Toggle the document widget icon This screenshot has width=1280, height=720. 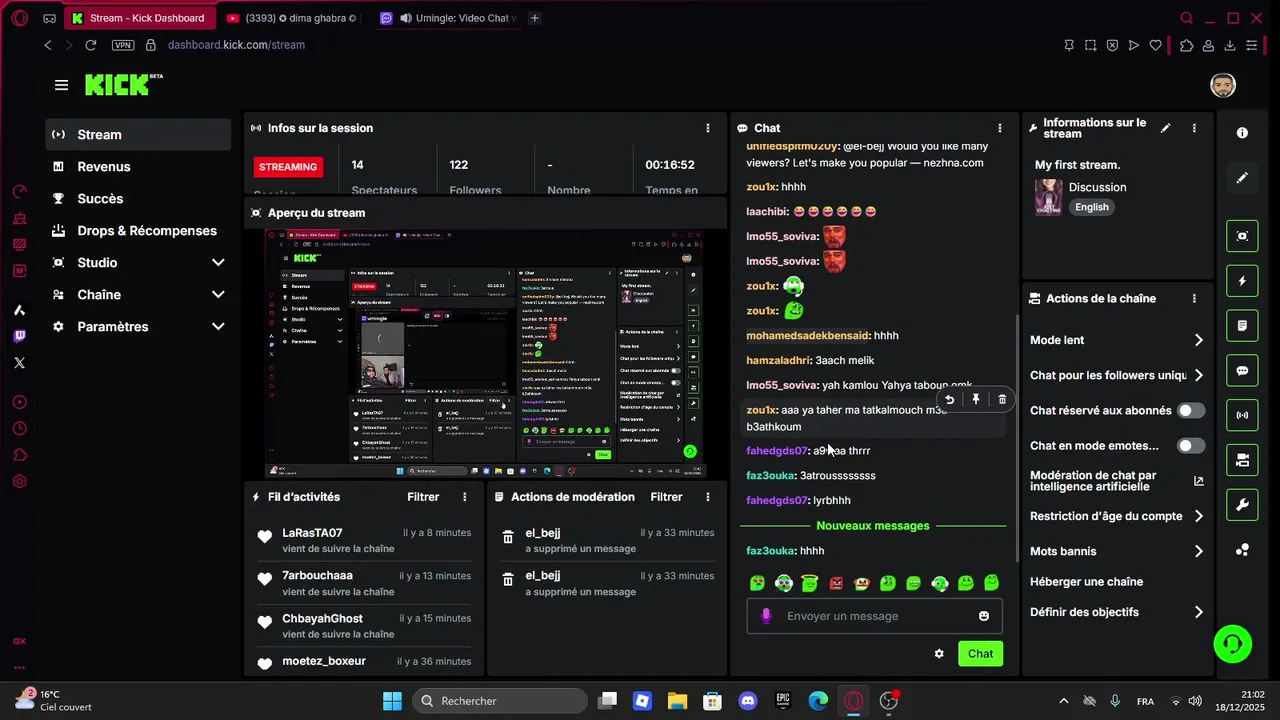1242,325
